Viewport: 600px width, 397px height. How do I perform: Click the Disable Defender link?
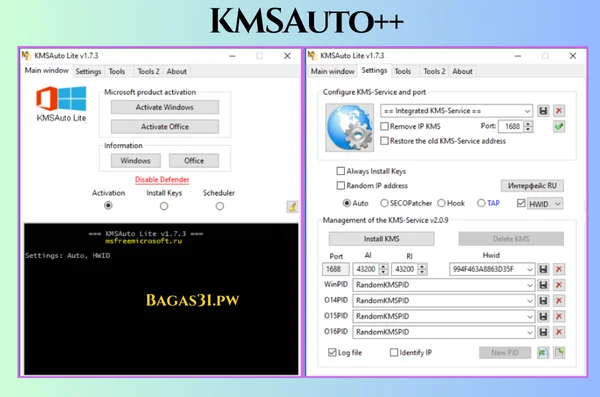(x=162, y=180)
